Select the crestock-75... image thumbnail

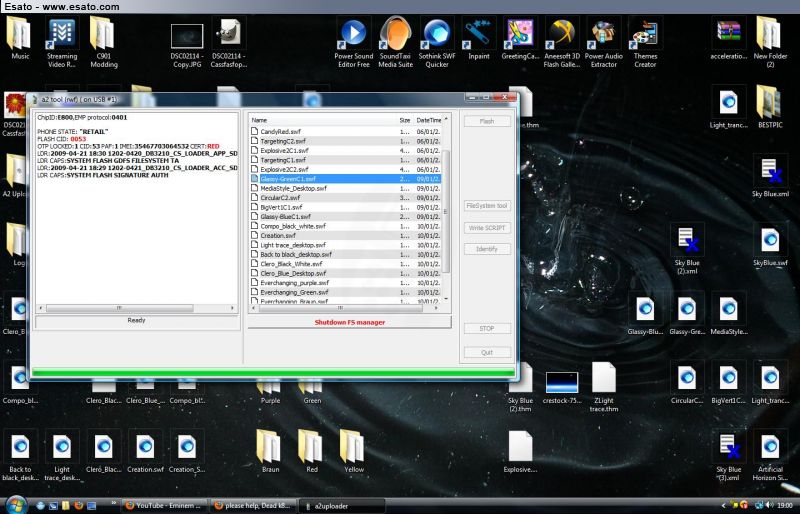pos(562,386)
